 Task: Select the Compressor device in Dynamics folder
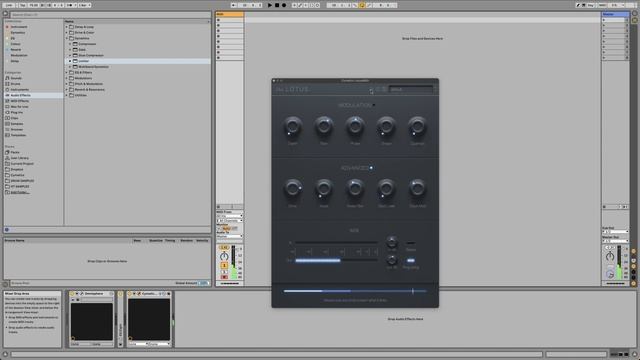tap(87, 44)
